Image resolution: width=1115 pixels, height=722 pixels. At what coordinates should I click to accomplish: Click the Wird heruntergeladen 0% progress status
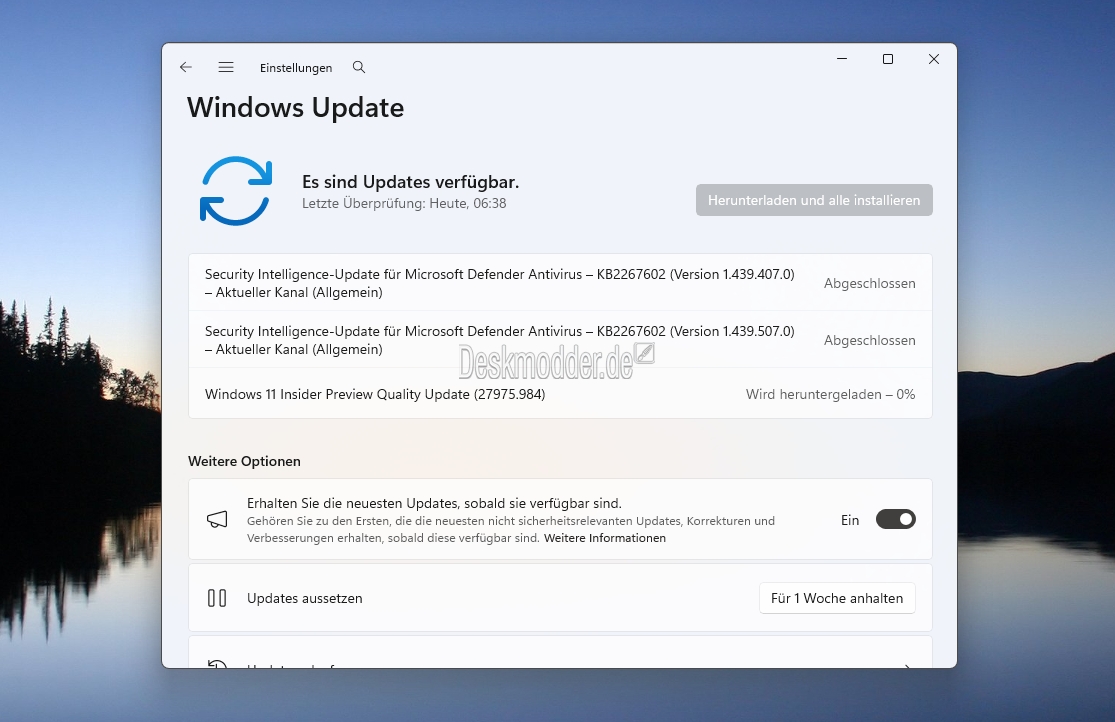click(830, 394)
